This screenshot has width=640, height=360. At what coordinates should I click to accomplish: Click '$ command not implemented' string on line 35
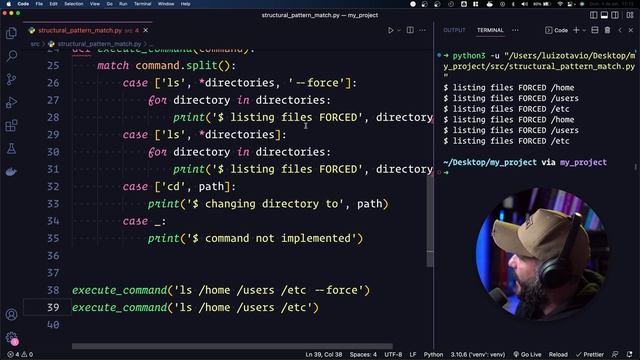tap(272, 238)
